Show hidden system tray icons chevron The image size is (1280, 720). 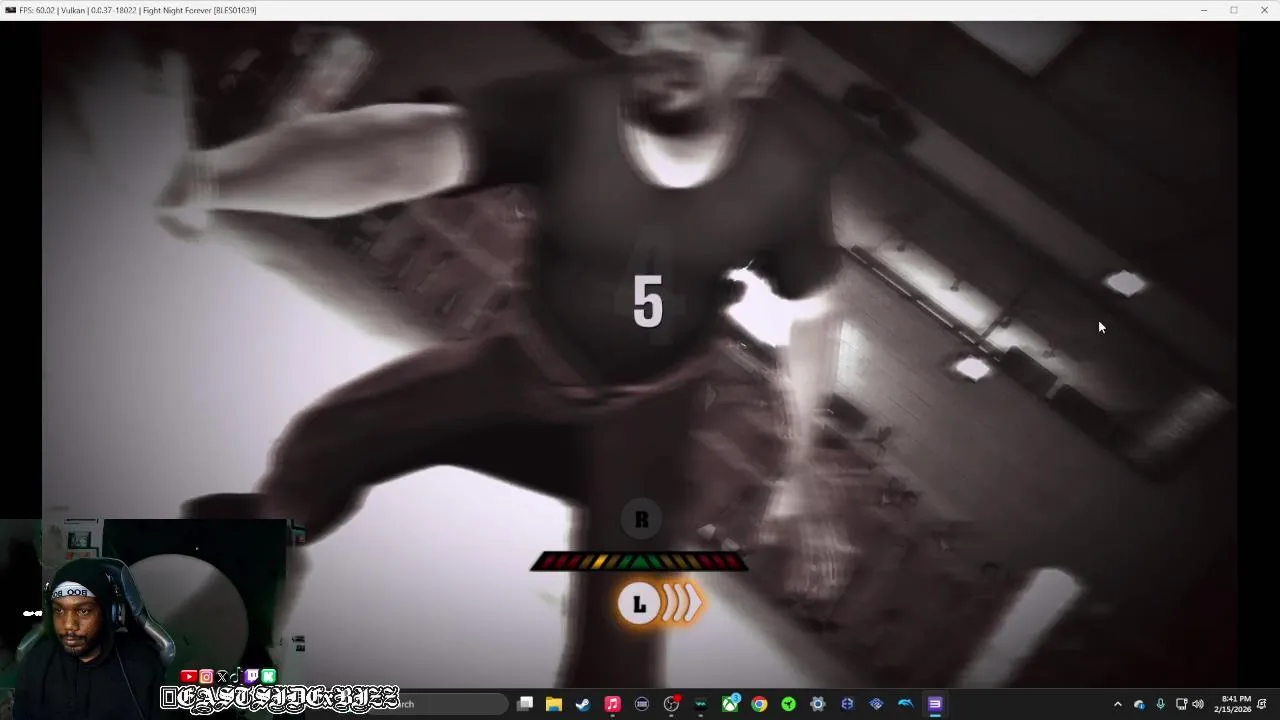click(x=1117, y=704)
